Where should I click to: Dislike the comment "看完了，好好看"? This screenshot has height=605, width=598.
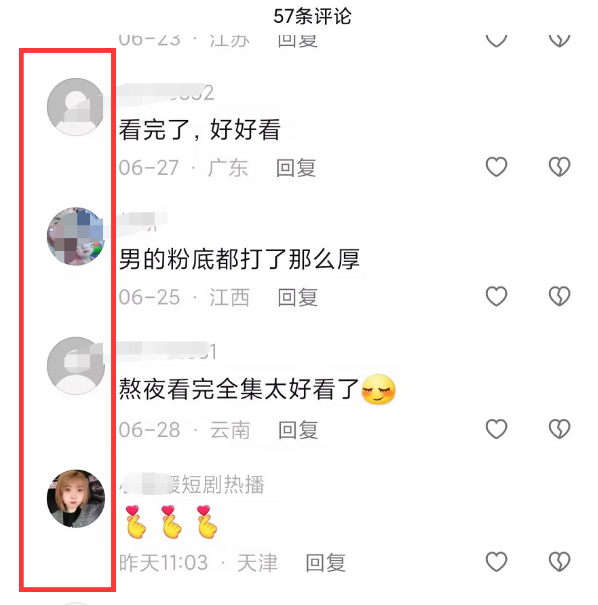coord(559,167)
